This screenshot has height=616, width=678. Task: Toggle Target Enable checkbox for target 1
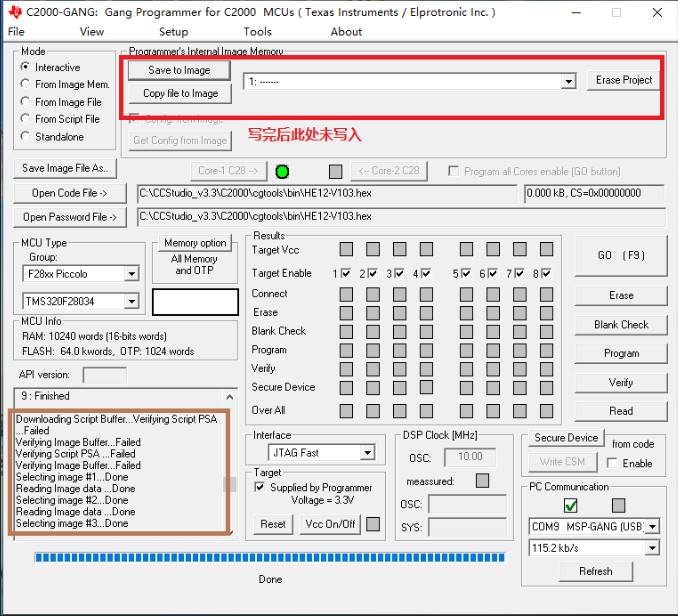345,273
